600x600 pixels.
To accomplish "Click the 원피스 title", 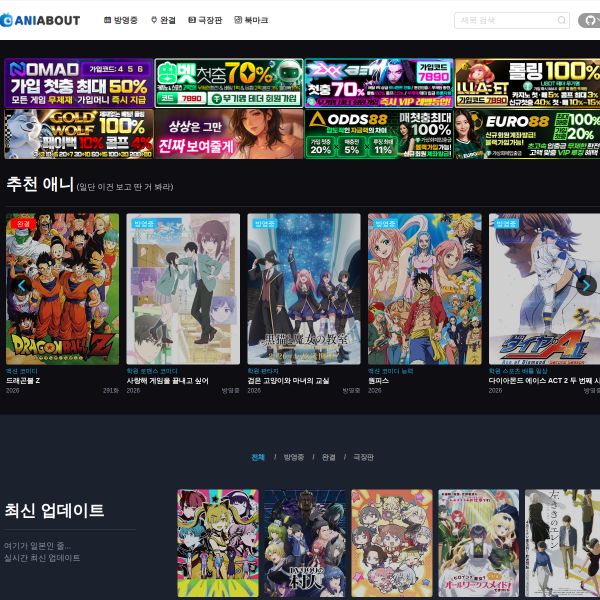I will (x=378, y=381).
